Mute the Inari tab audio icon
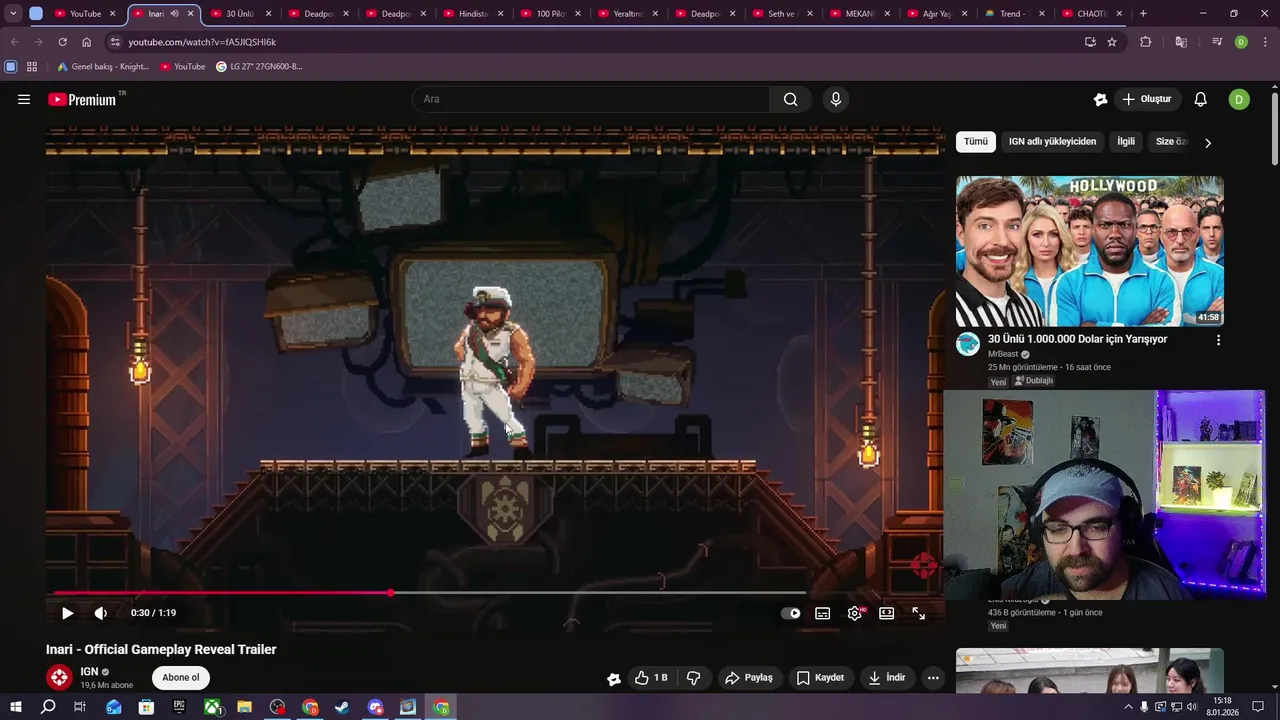This screenshot has height=720, width=1280. (174, 14)
